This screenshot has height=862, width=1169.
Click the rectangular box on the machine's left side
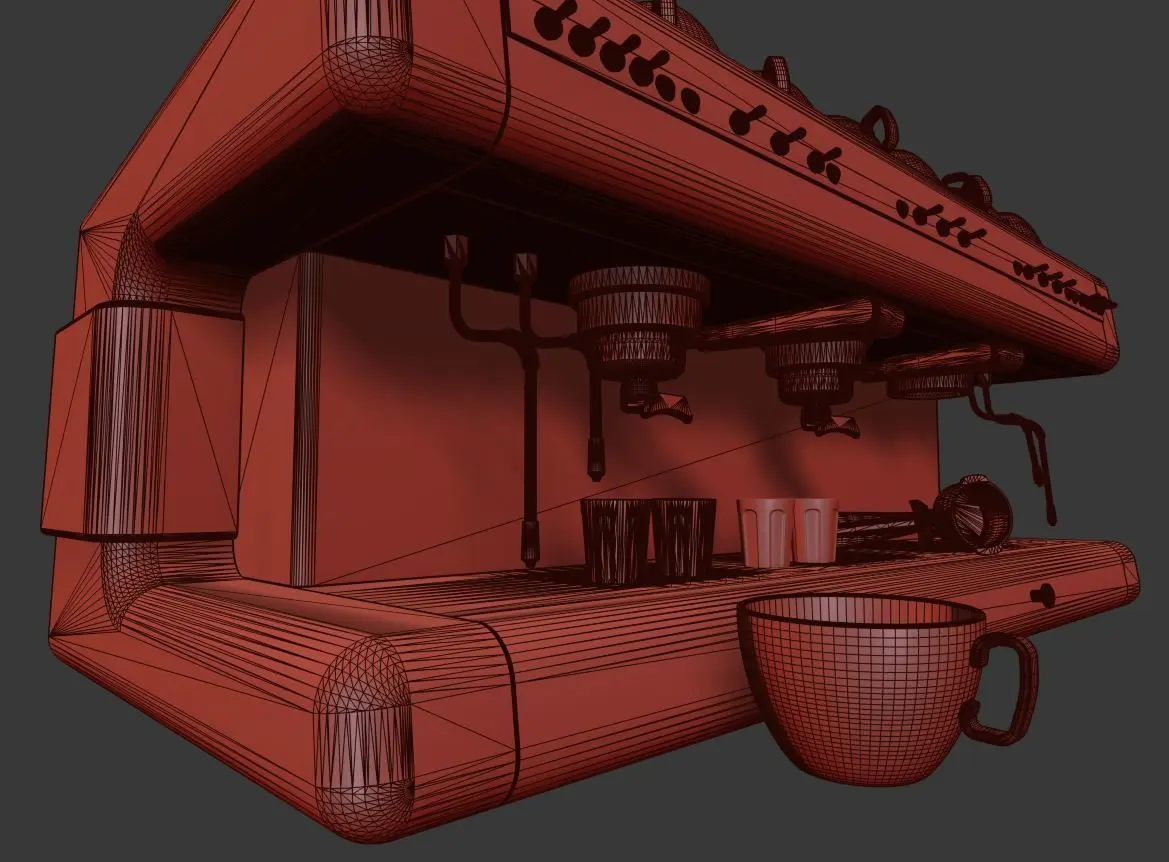[142, 421]
